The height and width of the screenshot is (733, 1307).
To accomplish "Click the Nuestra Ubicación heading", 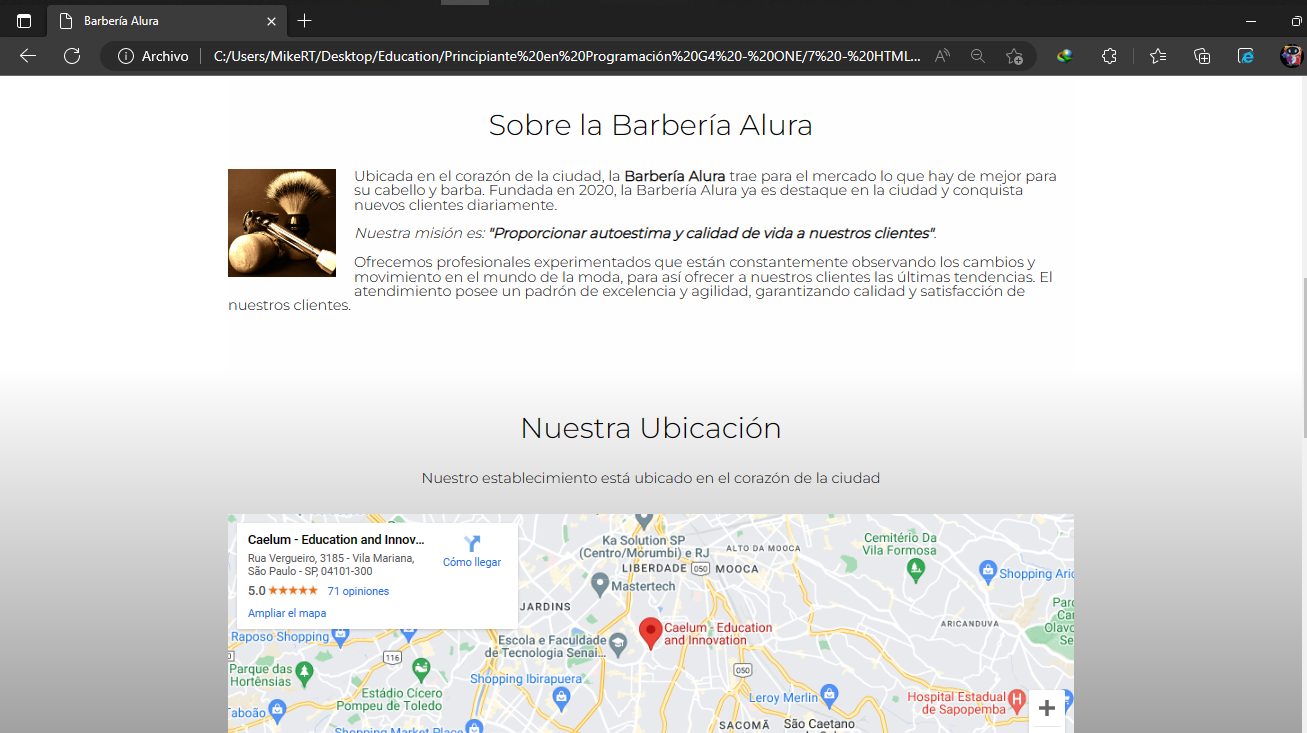I will tap(650, 428).
